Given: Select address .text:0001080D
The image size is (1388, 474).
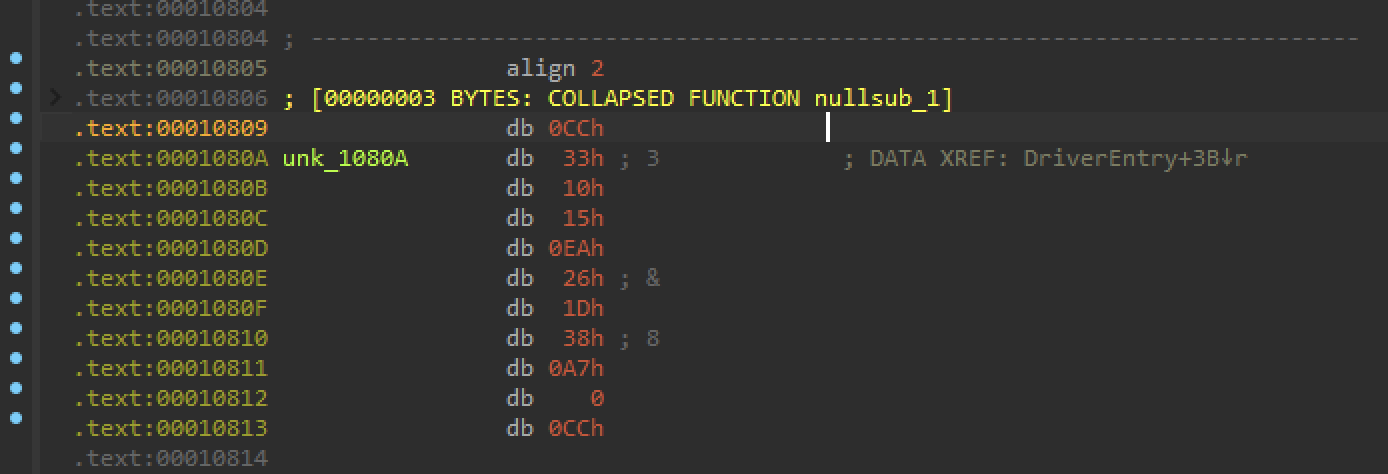Looking at the screenshot, I should pyautogui.click(x=171, y=248).
